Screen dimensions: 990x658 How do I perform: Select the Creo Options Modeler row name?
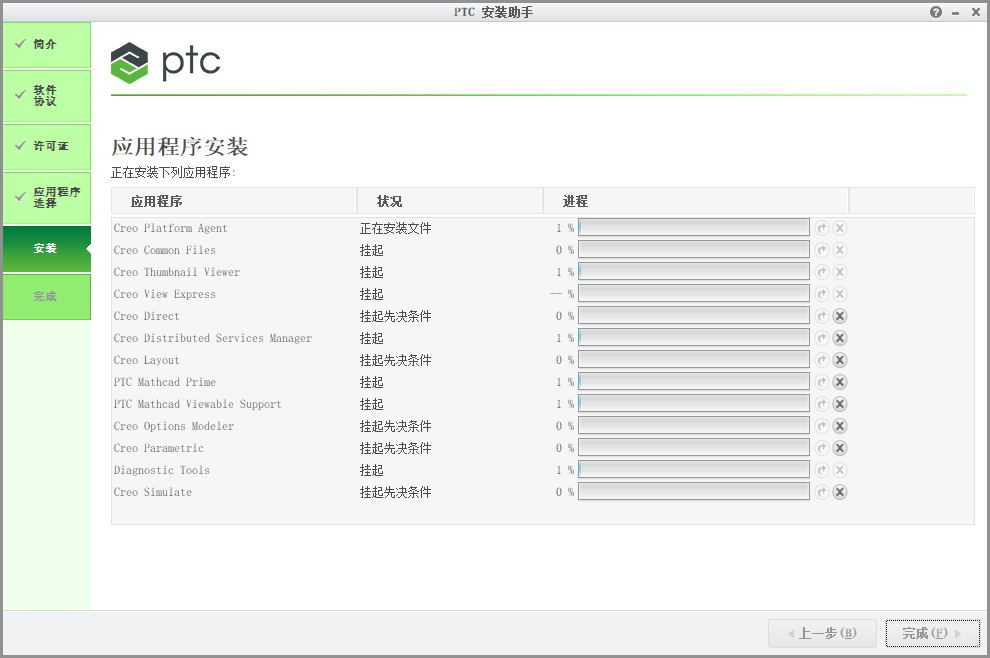tap(174, 426)
